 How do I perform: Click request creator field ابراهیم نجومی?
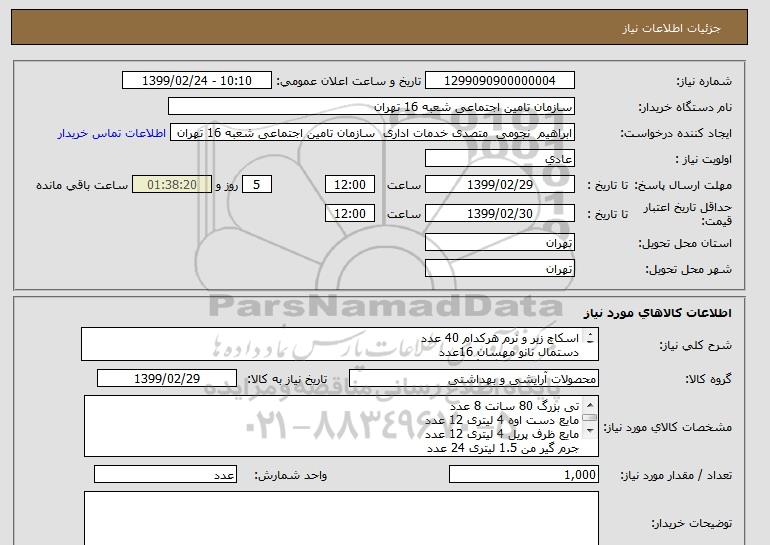tap(372, 133)
